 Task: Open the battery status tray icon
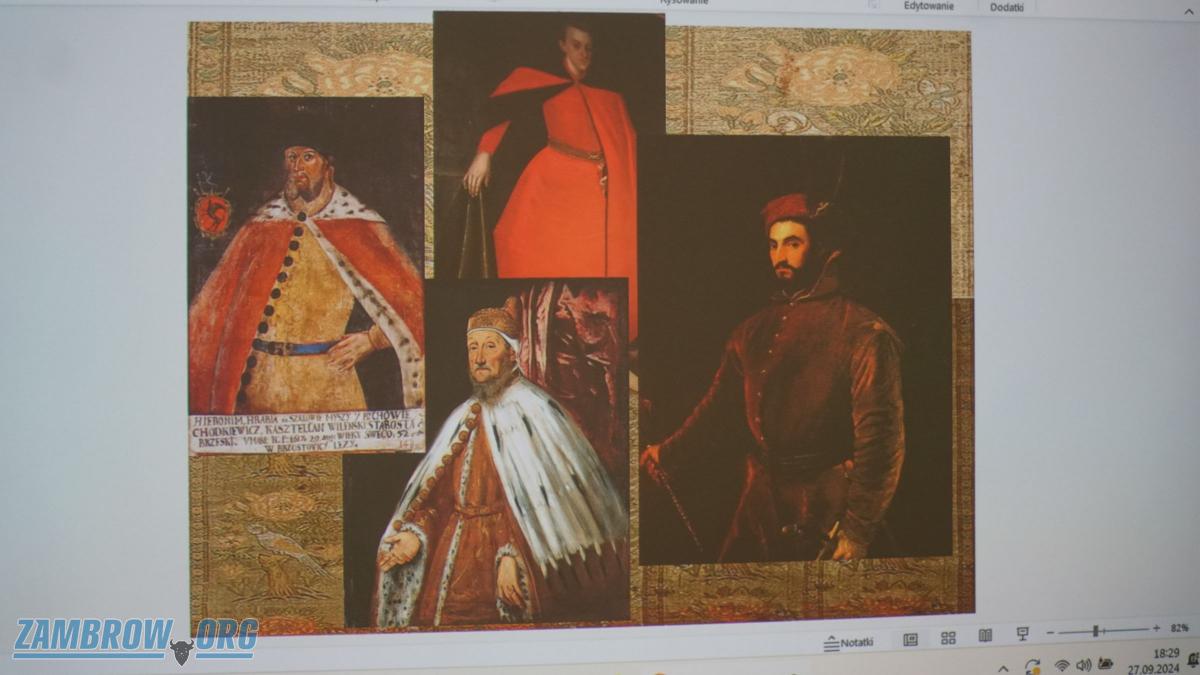pyautogui.click(x=1106, y=663)
